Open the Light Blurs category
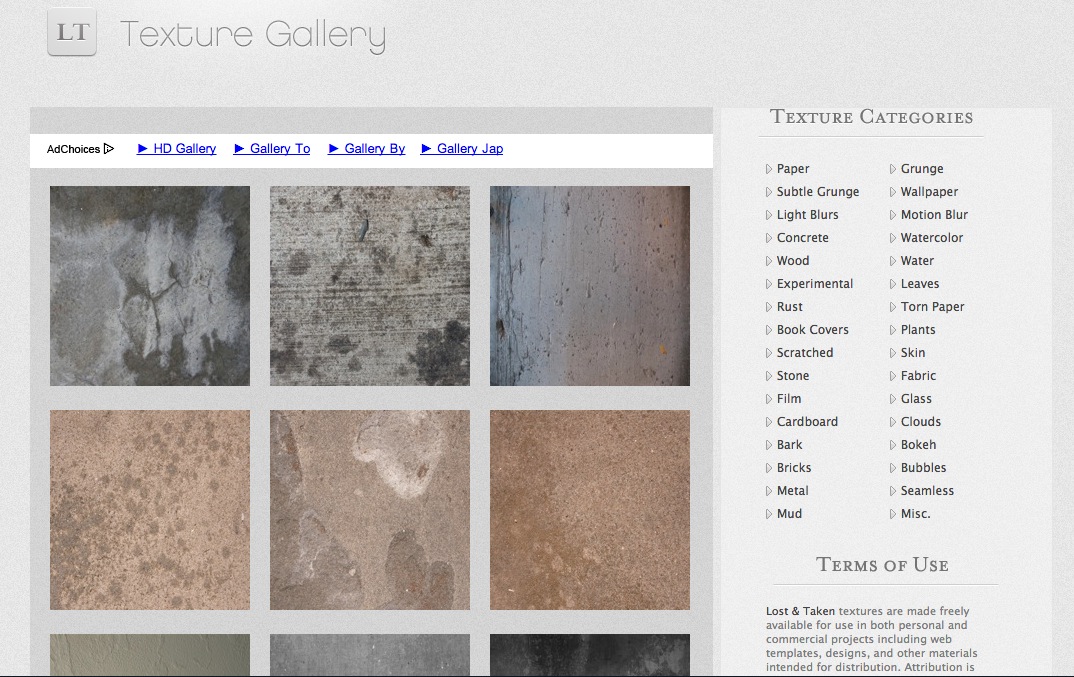This screenshot has height=677, width=1074. pos(808,214)
